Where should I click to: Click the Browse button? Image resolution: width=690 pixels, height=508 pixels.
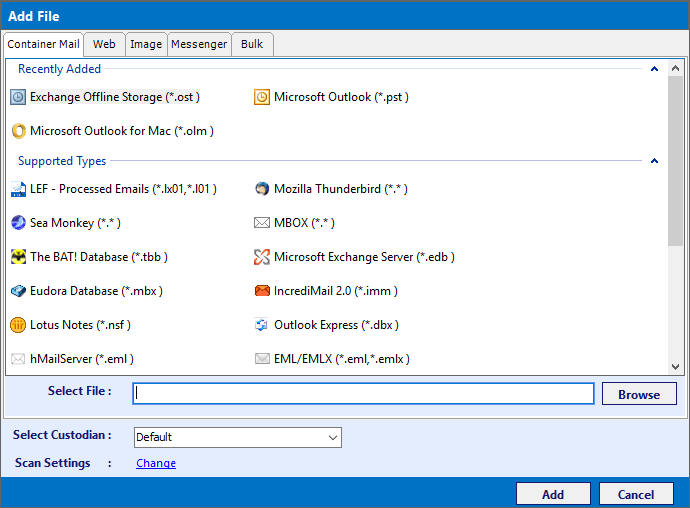tap(639, 394)
